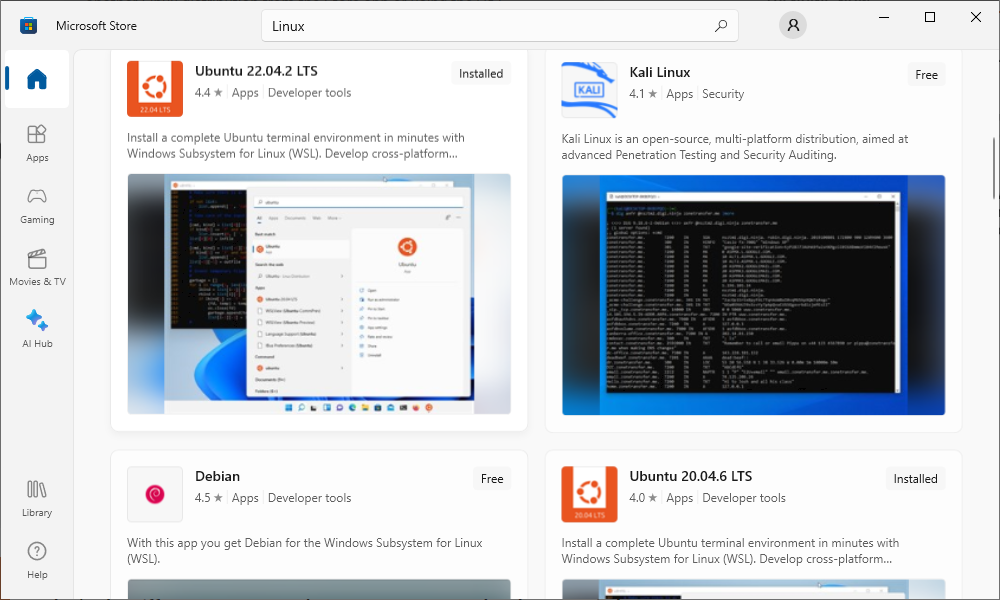This screenshot has width=1000, height=600.
Task: Open the Help section
Action: pyautogui.click(x=37, y=560)
